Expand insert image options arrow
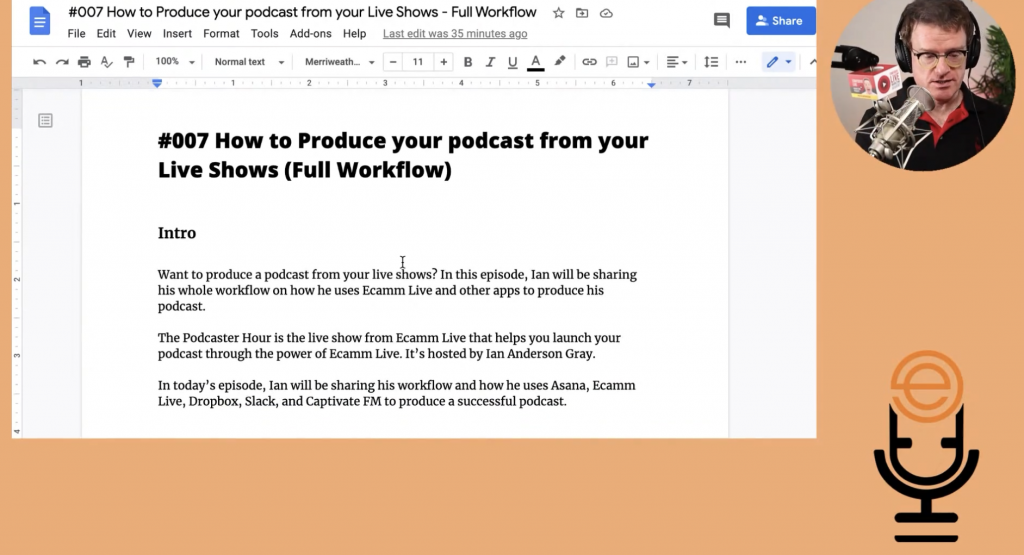 click(x=647, y=63)
